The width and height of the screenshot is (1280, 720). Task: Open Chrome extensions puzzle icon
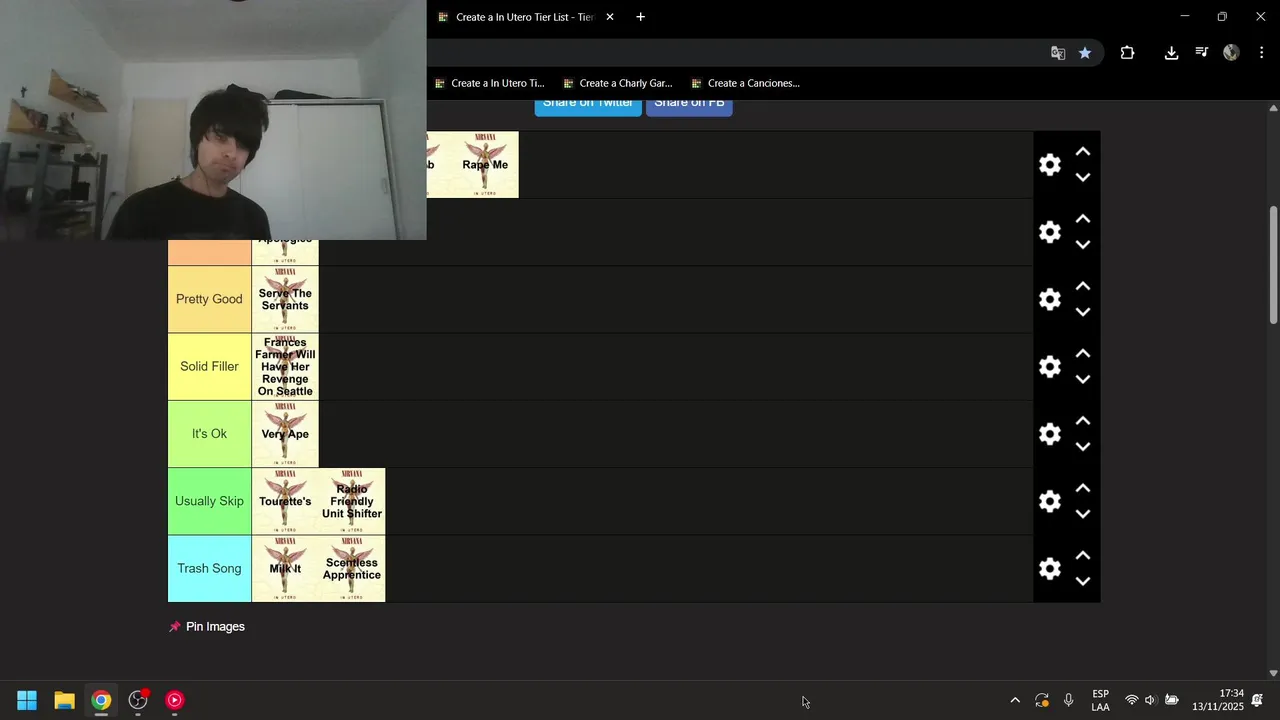[1127, 53]
